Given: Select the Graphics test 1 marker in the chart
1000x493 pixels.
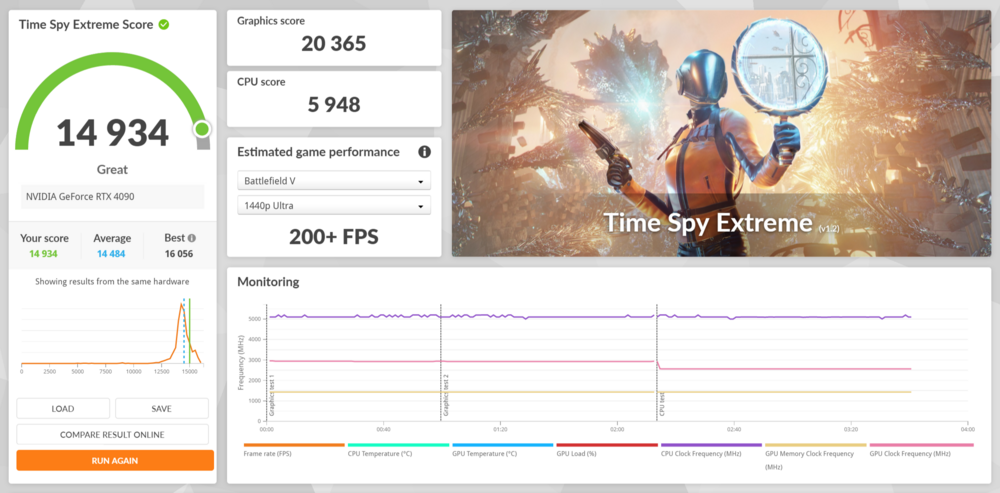Looking at the screenshot, I should 271,395.
